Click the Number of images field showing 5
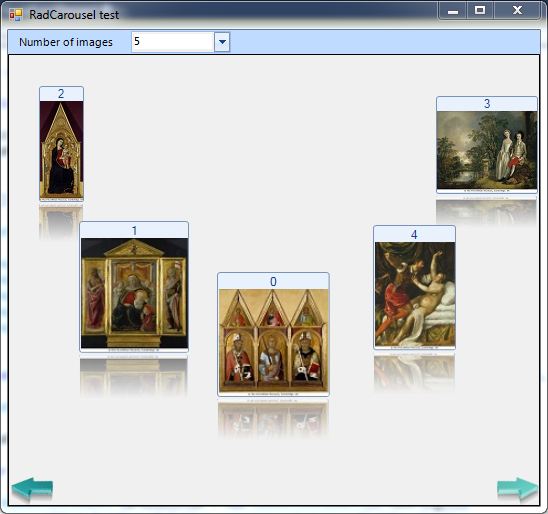Screen dimensions: 548x514 pyautogui.click(x=173, y=42)
